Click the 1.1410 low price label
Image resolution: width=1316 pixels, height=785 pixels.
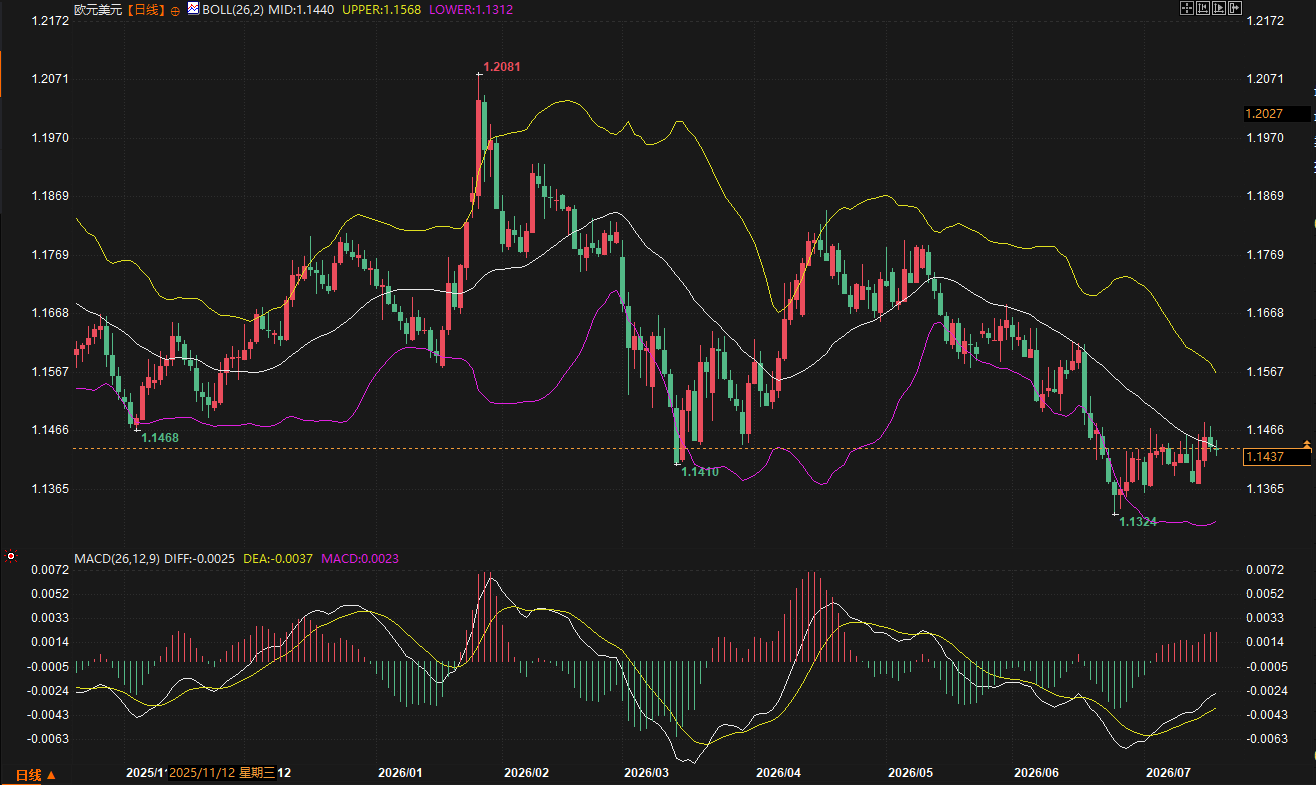pos(700,471)
